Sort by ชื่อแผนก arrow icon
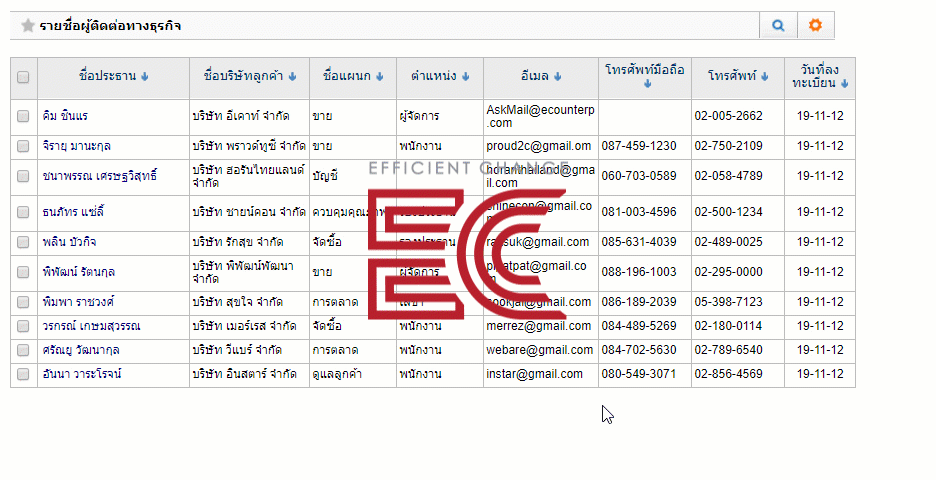 tap(380, 76)
